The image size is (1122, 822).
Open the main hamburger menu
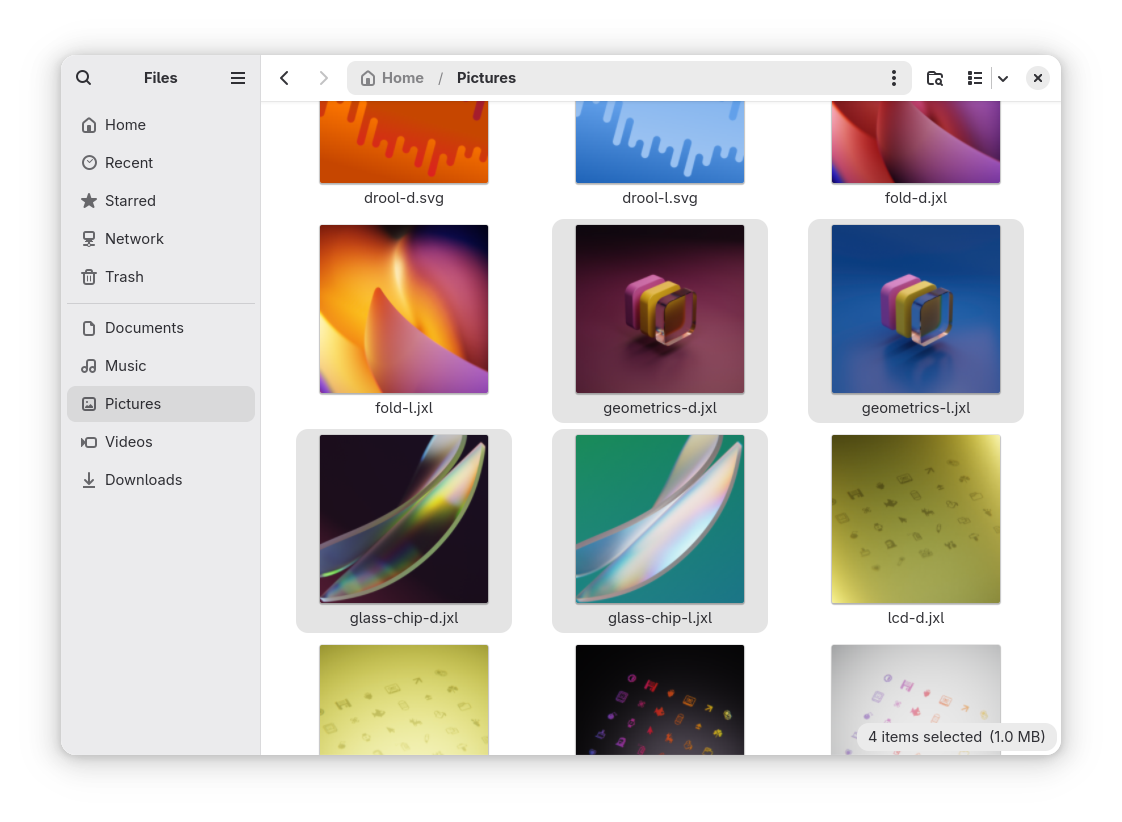tap(238, 78)
